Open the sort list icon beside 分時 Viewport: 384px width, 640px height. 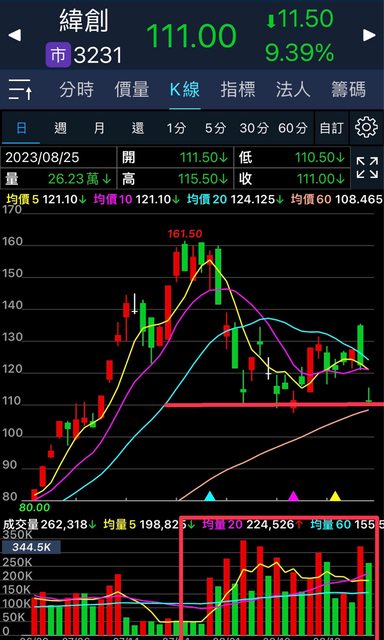20,89
